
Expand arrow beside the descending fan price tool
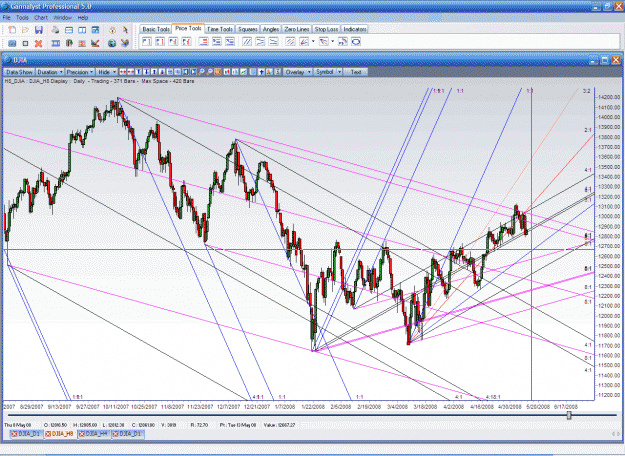332,41
